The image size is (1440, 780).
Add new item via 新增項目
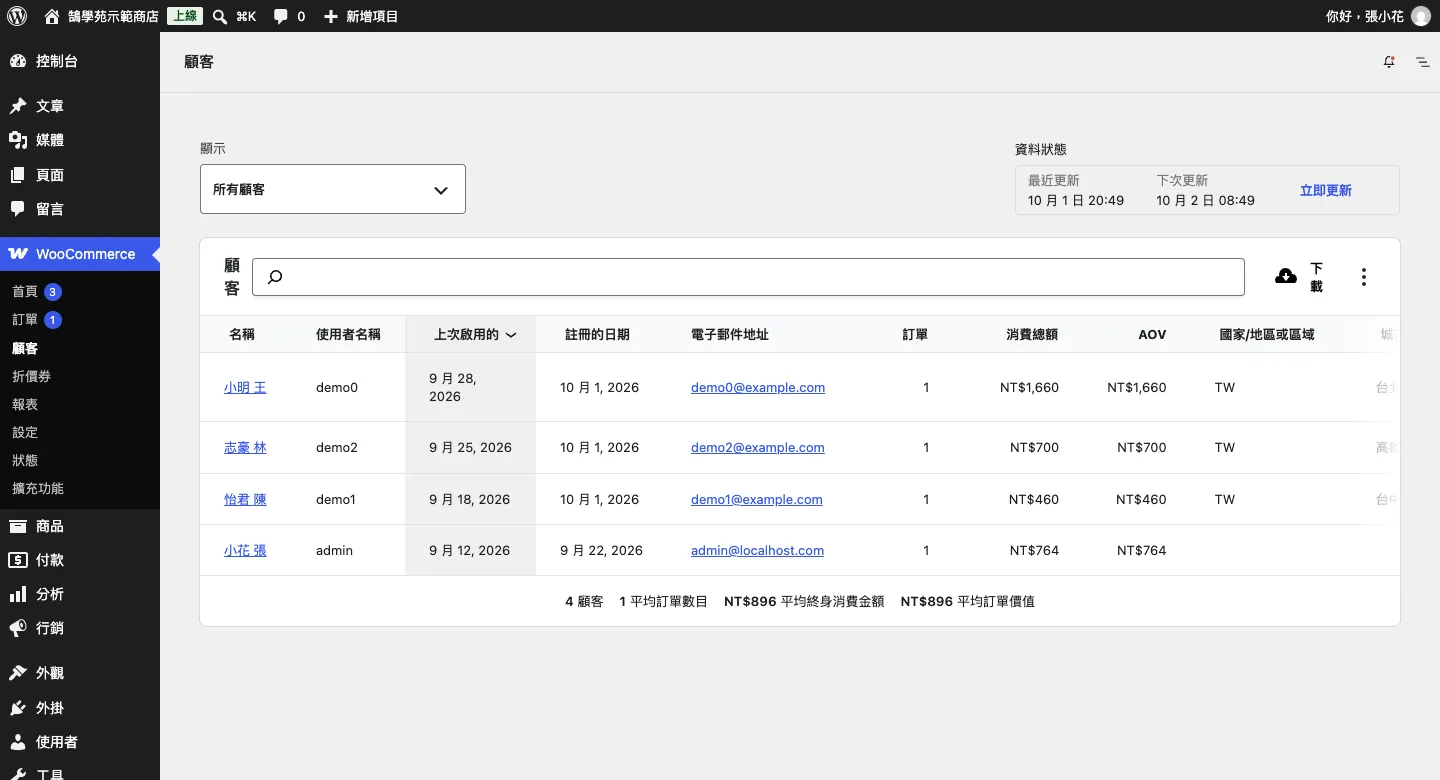tap(361, 16)
